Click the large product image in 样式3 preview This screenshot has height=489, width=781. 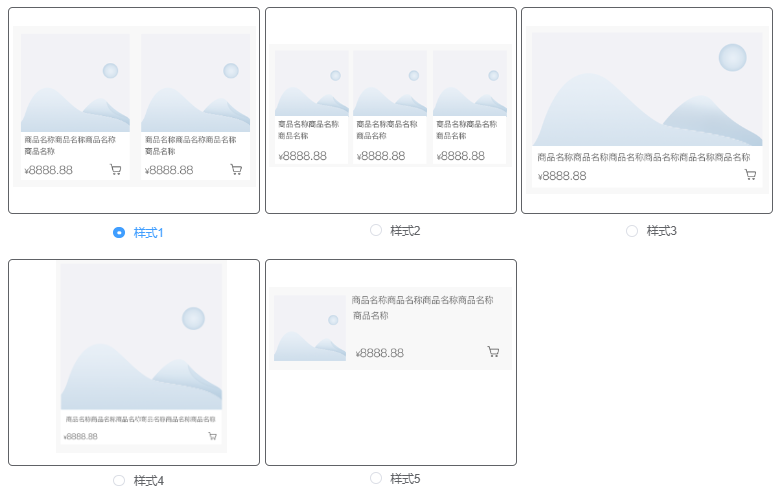coord(647,90)
